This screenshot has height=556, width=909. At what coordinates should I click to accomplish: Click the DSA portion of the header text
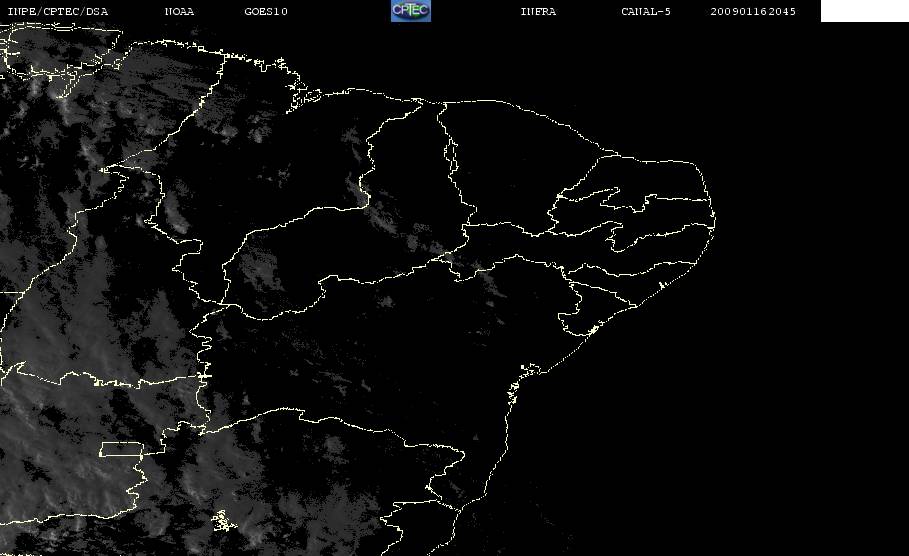point(98,12)
